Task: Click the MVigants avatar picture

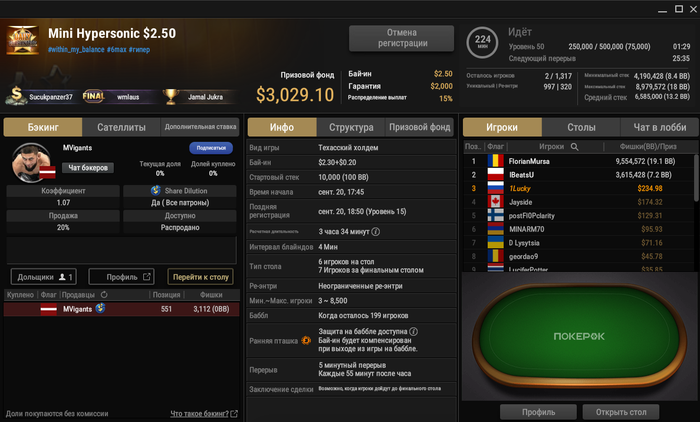Action: pos(30,163)
